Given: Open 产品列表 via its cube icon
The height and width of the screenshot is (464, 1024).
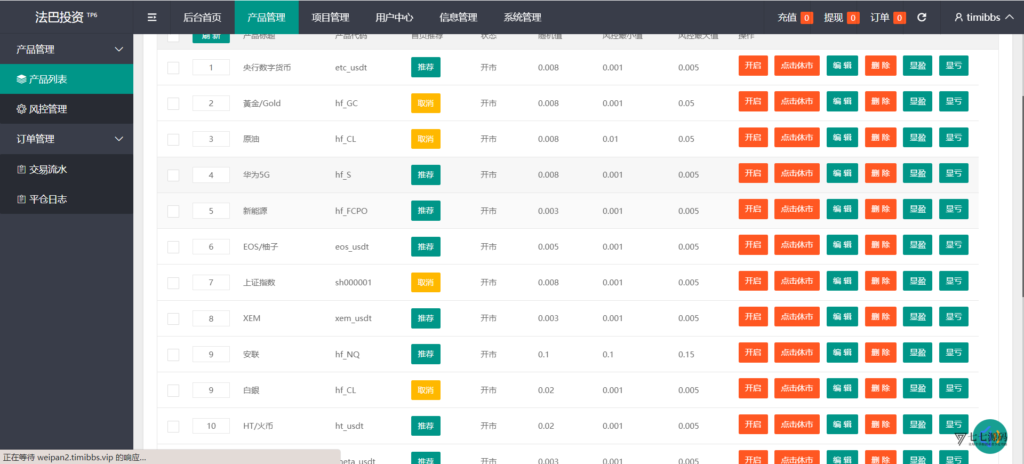Looking at the screenshot, I should (x=22, y=79).
